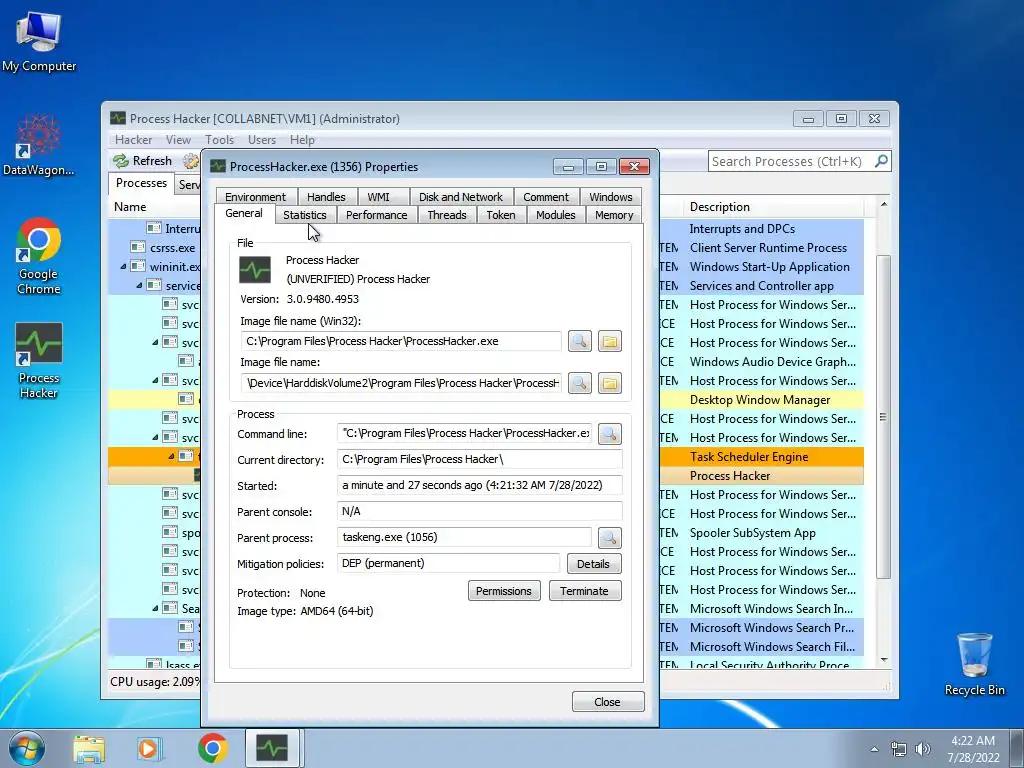Click csrss.exe process icon in the list
The width and height of the screenshot is (1024, 768).
click(x=138, y=248)
